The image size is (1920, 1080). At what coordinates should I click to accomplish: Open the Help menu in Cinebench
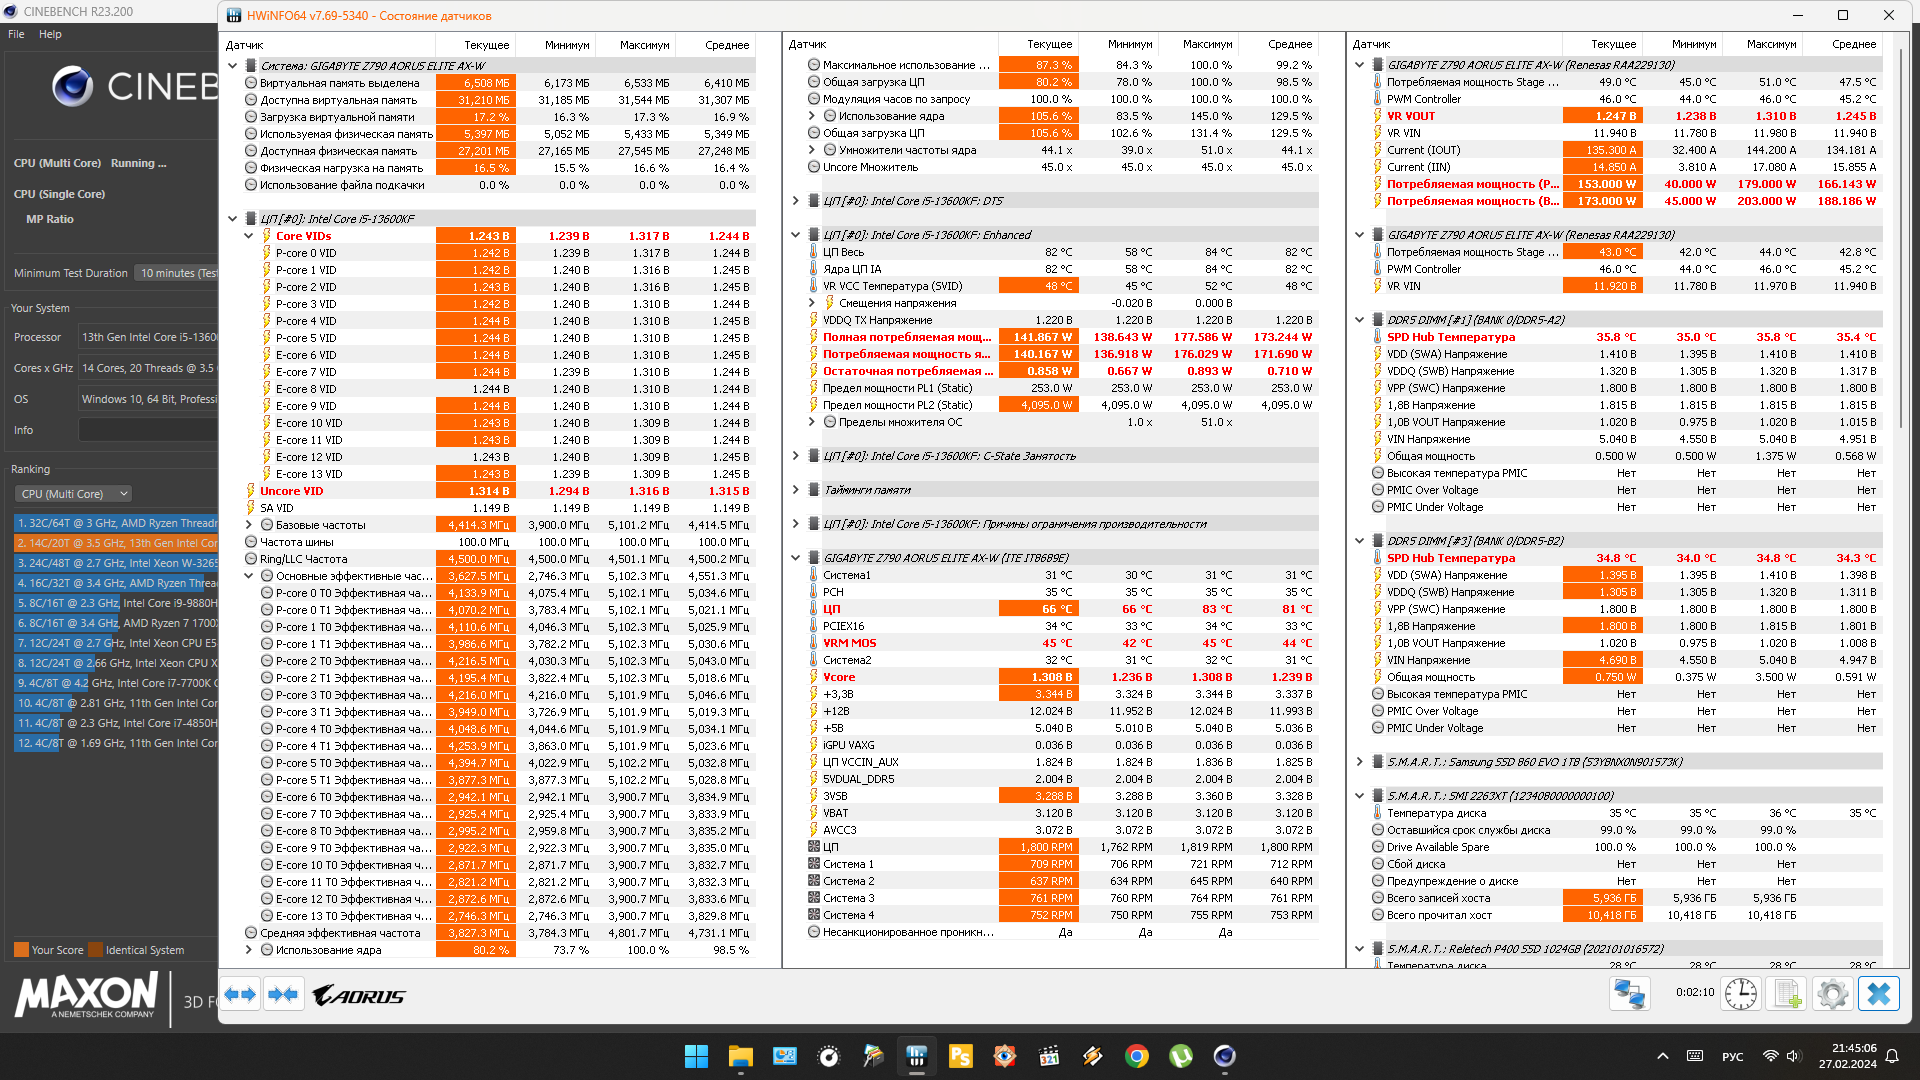coord(50,34)
